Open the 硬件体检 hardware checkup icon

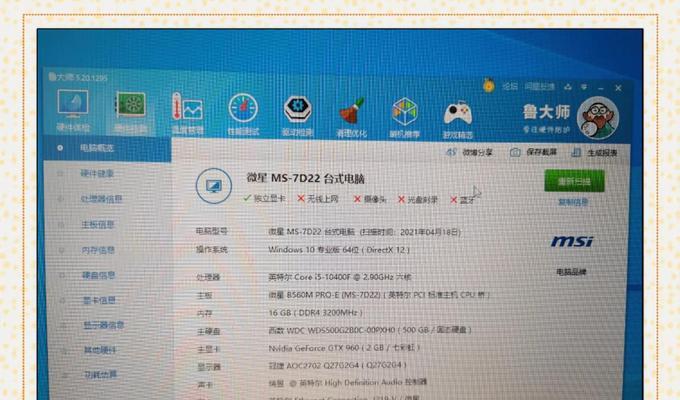(73, 111)
